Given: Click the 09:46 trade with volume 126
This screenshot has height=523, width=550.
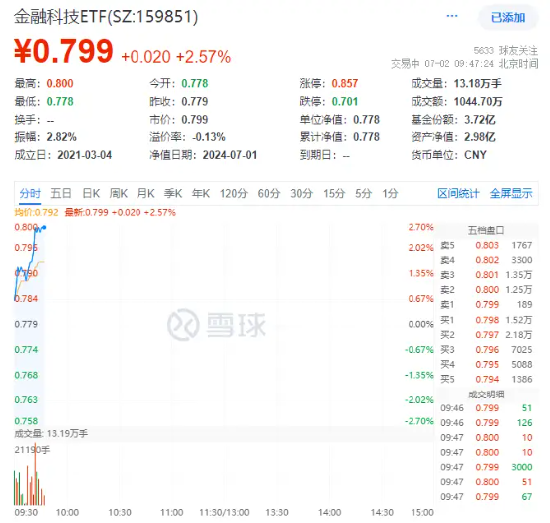Looking at the screenshot, I should pos(486,423).
